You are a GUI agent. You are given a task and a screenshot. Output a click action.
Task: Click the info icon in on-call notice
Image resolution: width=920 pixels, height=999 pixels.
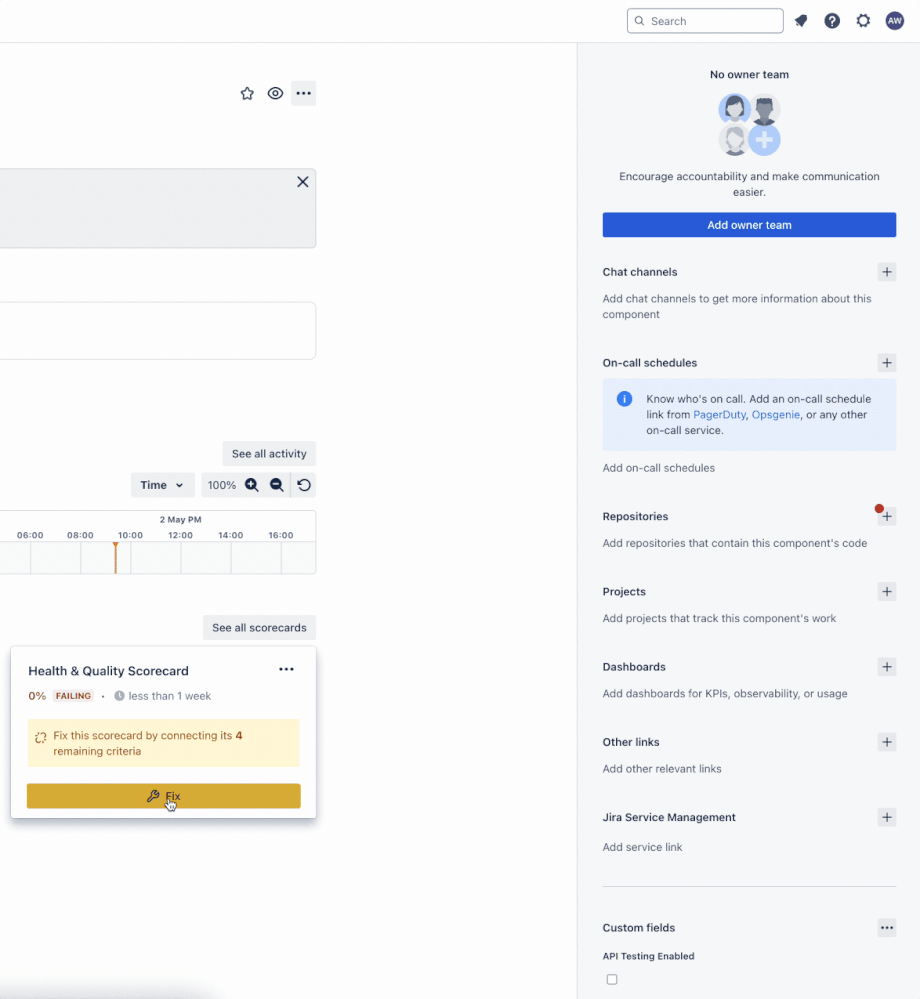tap(624, 399)
